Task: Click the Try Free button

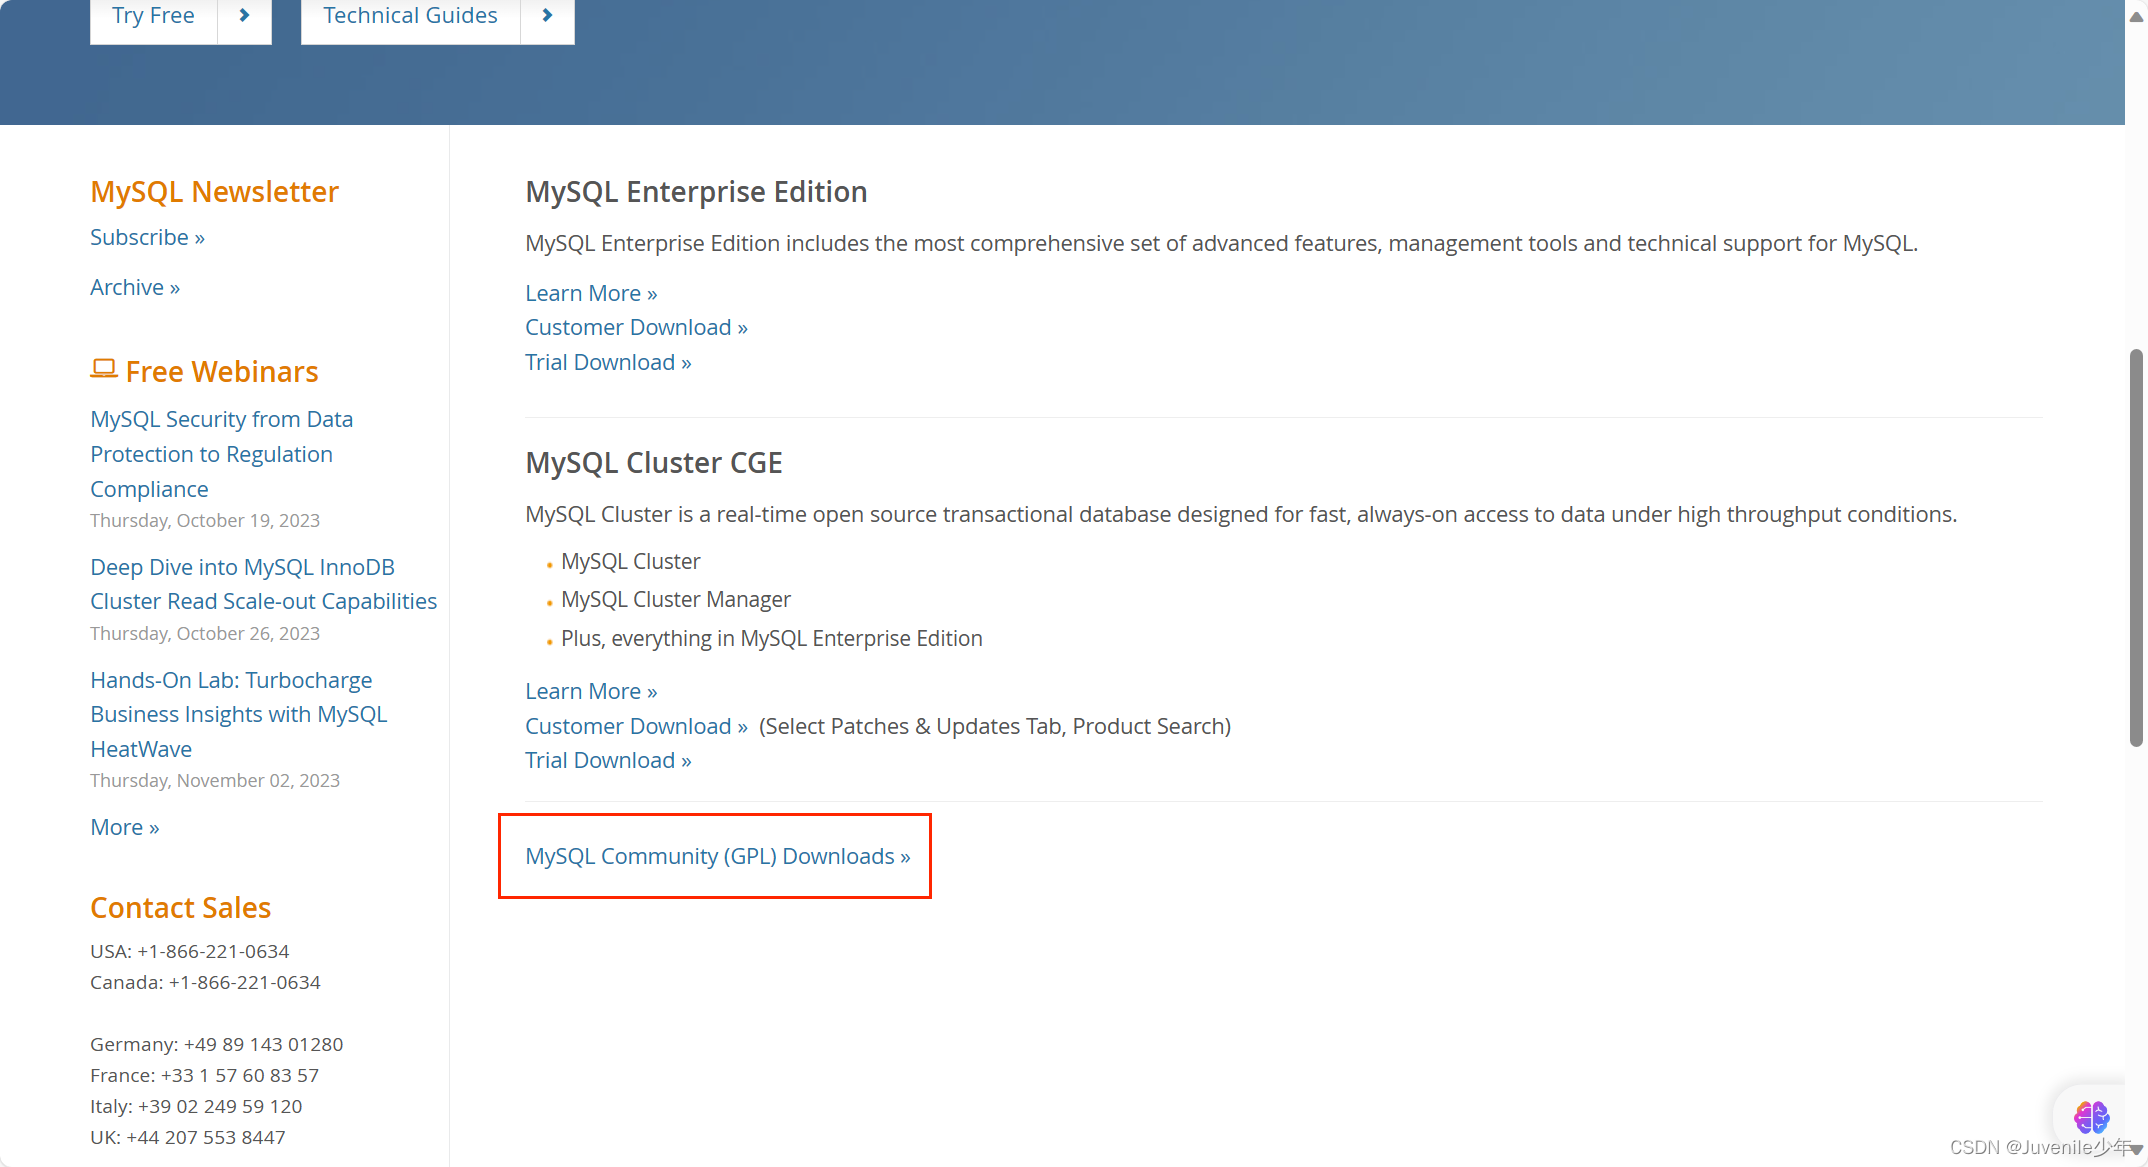Action: tap(153, 17)
